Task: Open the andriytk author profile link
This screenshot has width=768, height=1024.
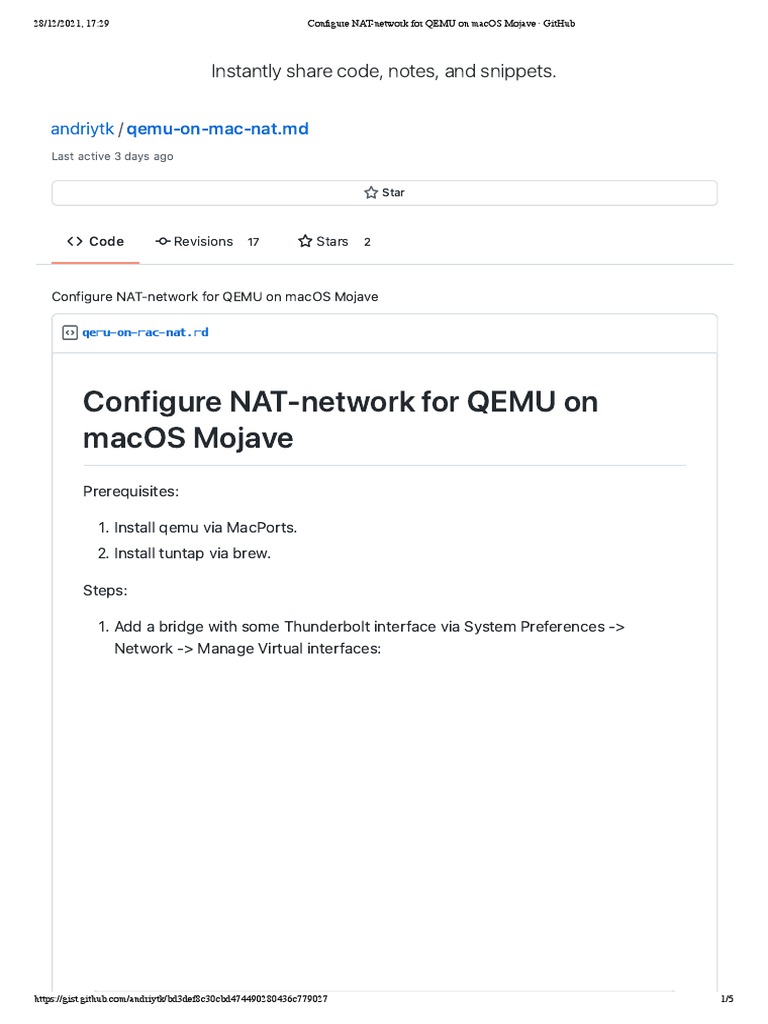Action: click(83, 129)
